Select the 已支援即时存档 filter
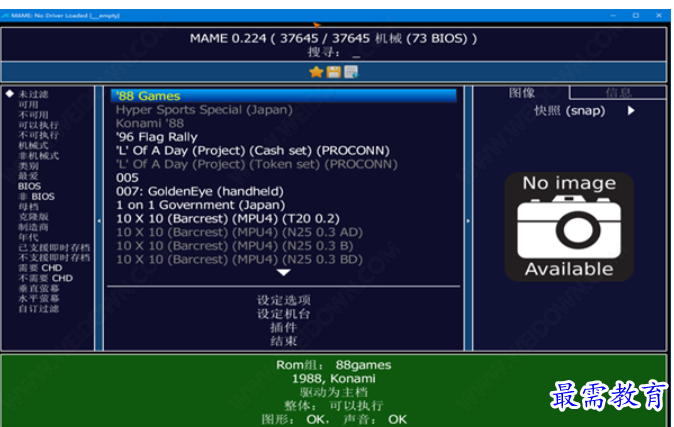This screenshot has height=427, width=674. [x=54, y=248]
